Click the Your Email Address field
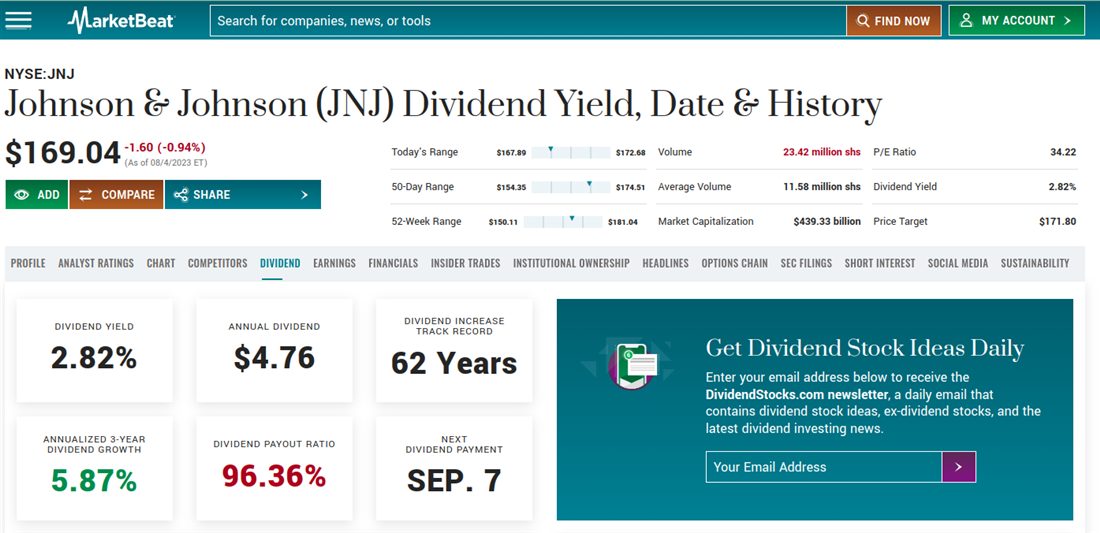1100x533 pixels. [824, 467]
